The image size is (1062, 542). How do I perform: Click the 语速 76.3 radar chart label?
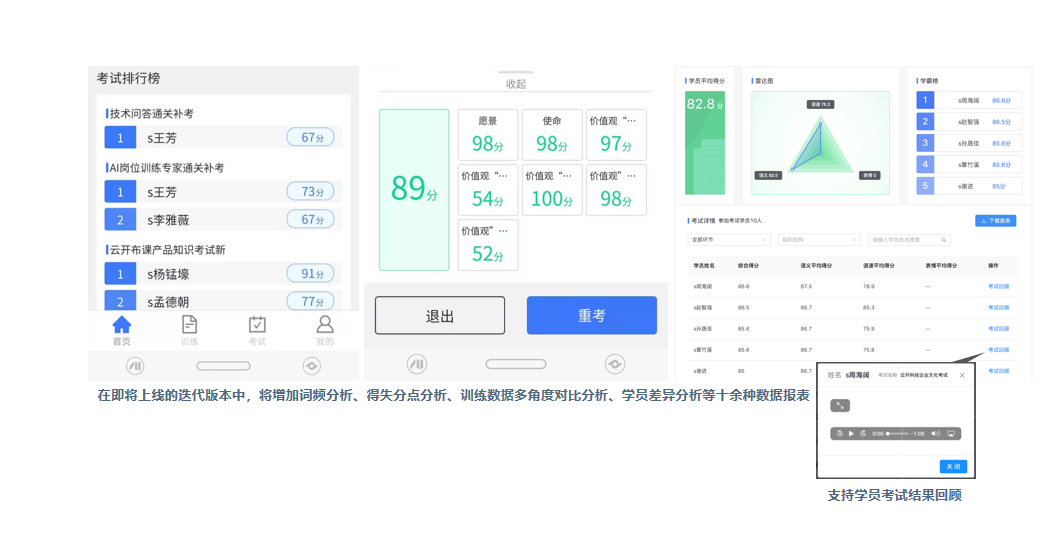pos(820,104)
